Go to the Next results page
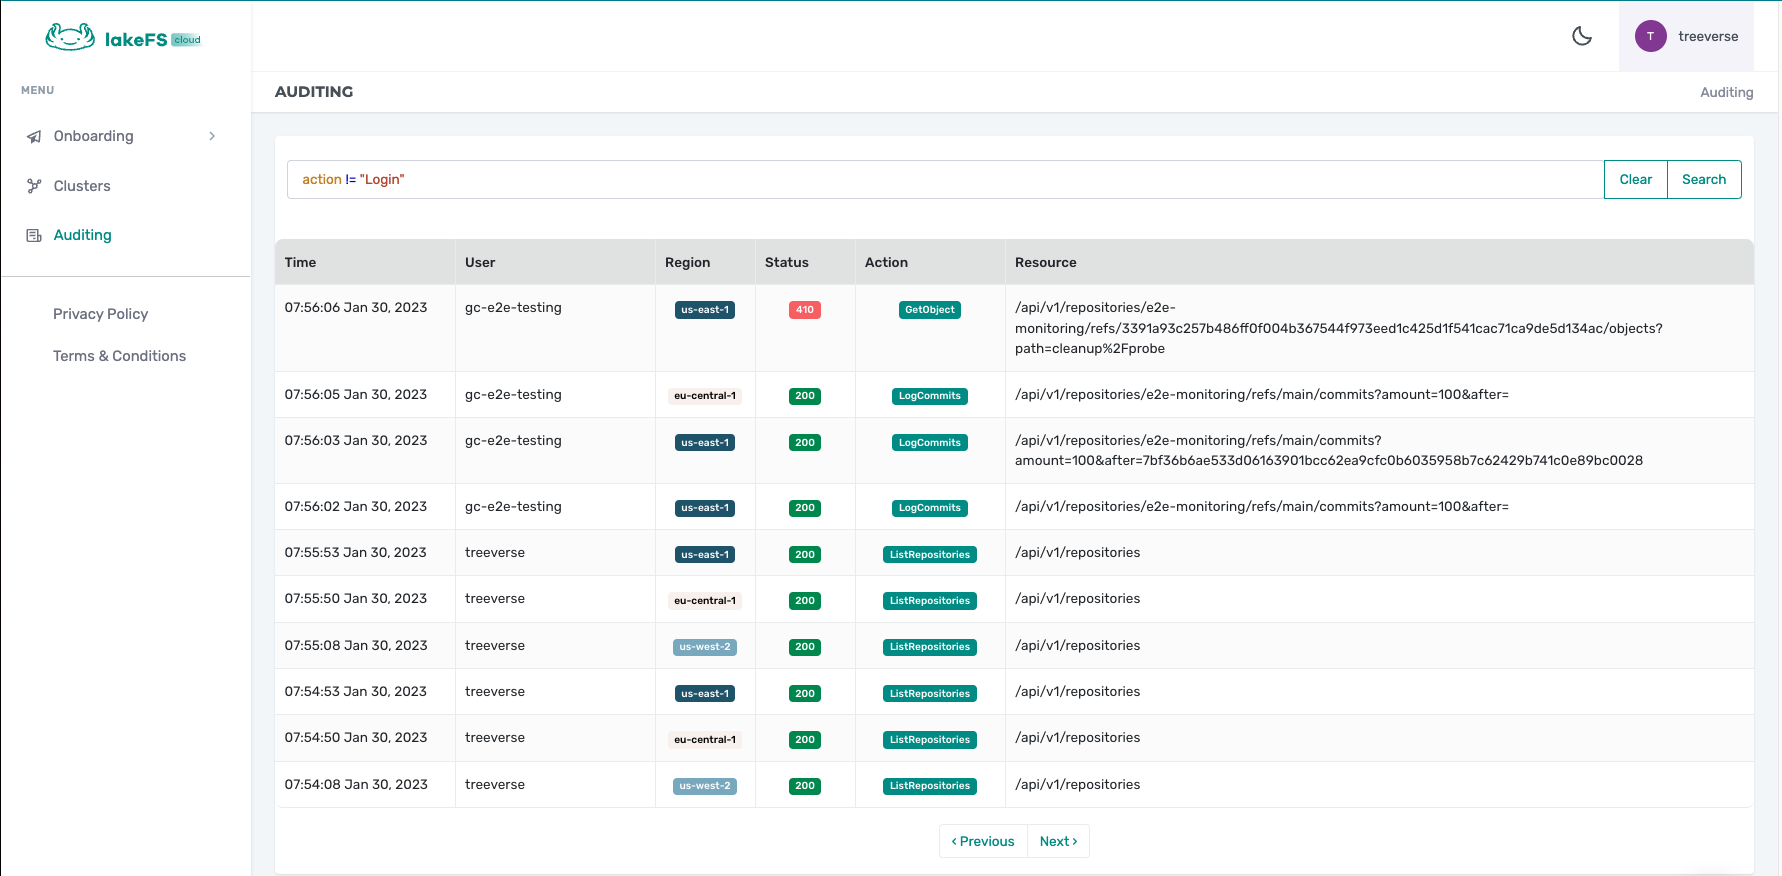1782x876 pixels. 1058,841
